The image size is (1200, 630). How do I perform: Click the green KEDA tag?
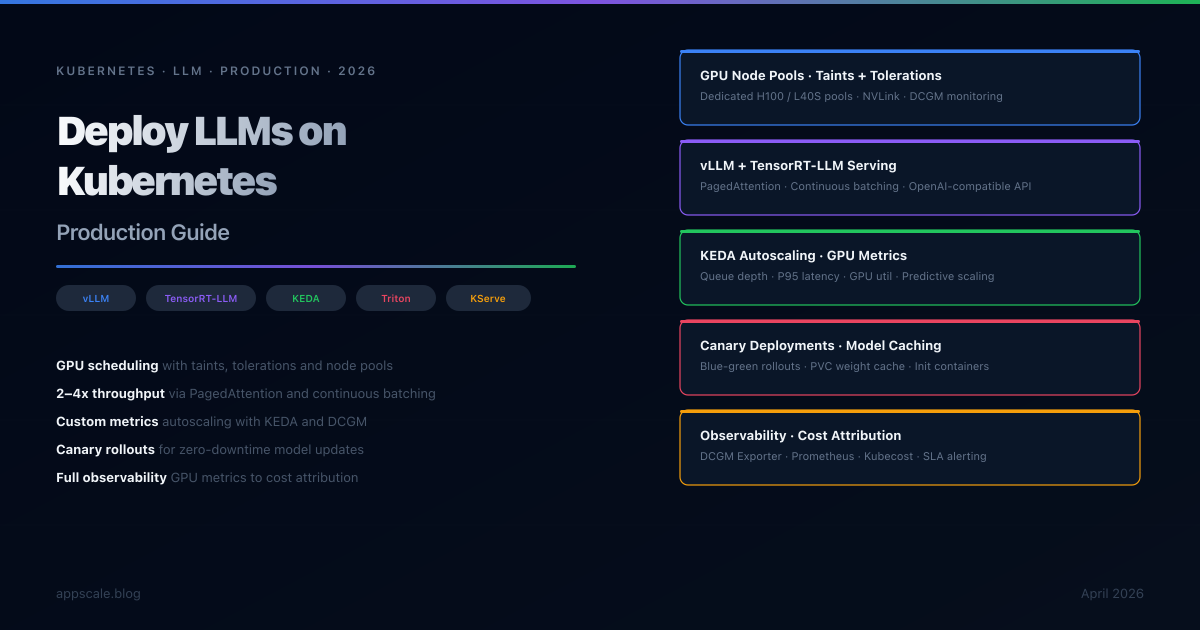coord(306,298)
